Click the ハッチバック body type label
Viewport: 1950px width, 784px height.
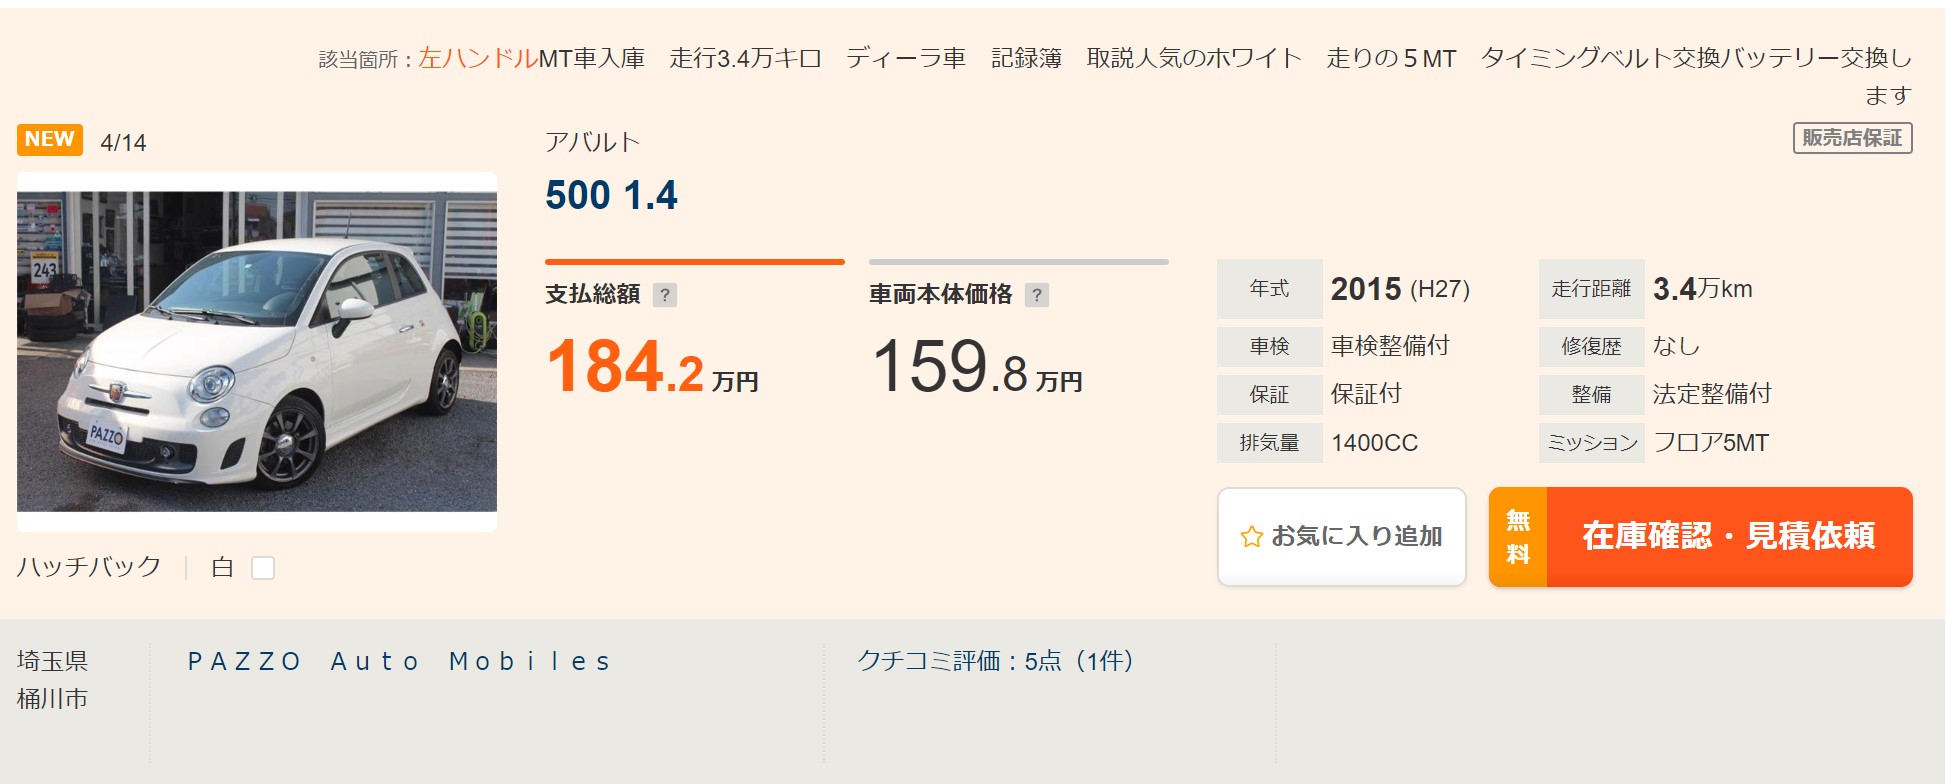89,567
